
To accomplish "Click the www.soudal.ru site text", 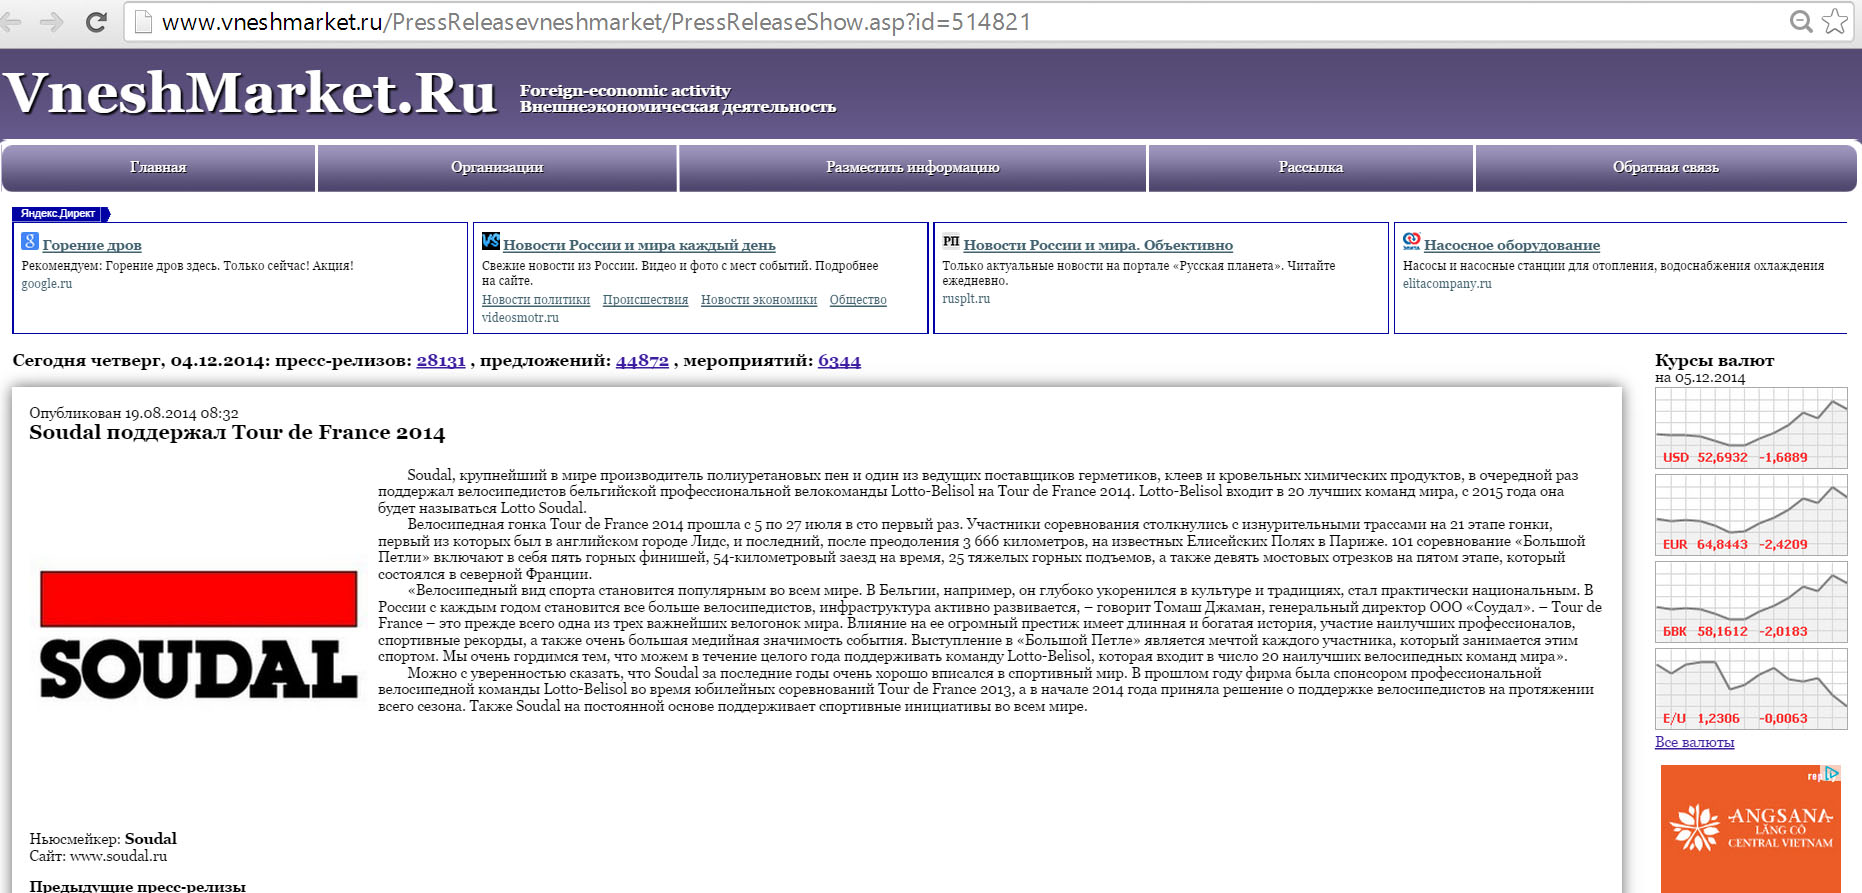I will 119,856.
